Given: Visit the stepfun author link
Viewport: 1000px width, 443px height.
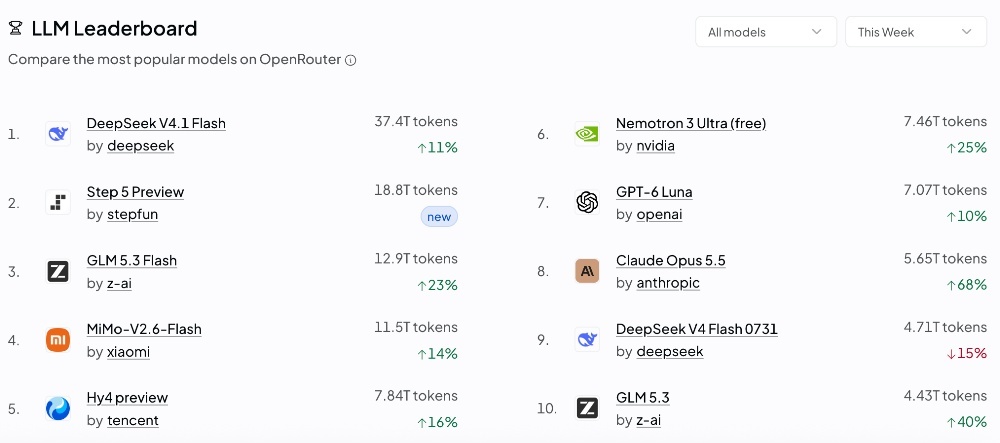Looking at the screenshot, I should [133, 215].
